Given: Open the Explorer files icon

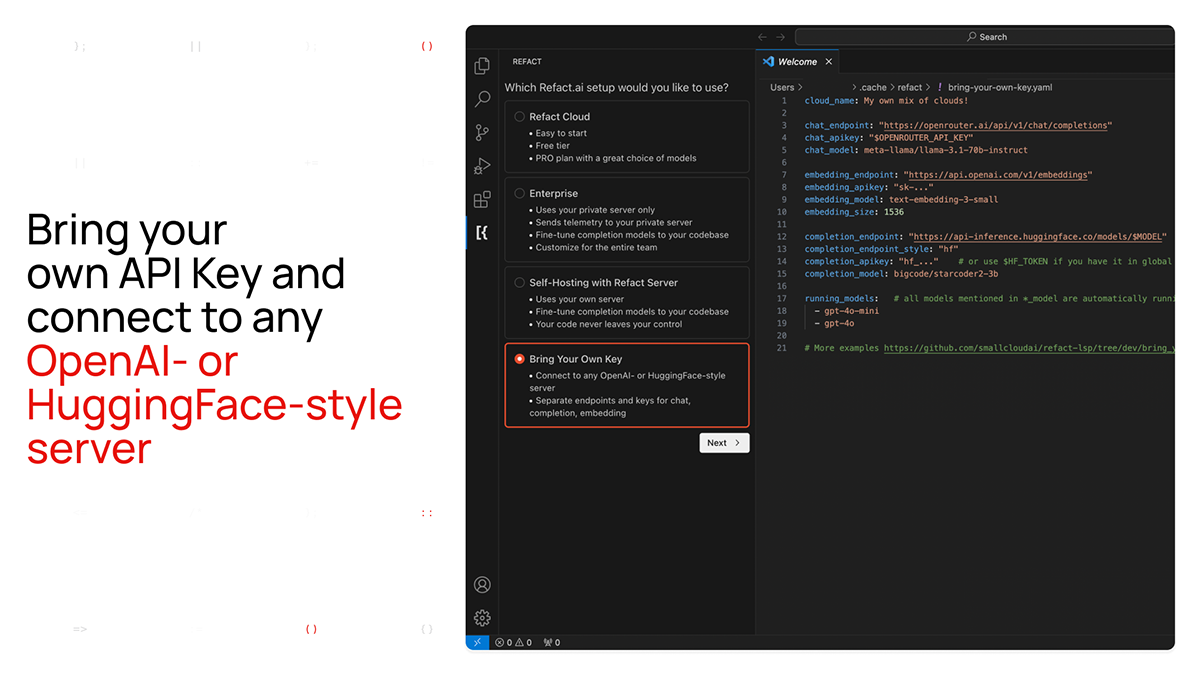Looking at the screenshot, I should 482,66.
